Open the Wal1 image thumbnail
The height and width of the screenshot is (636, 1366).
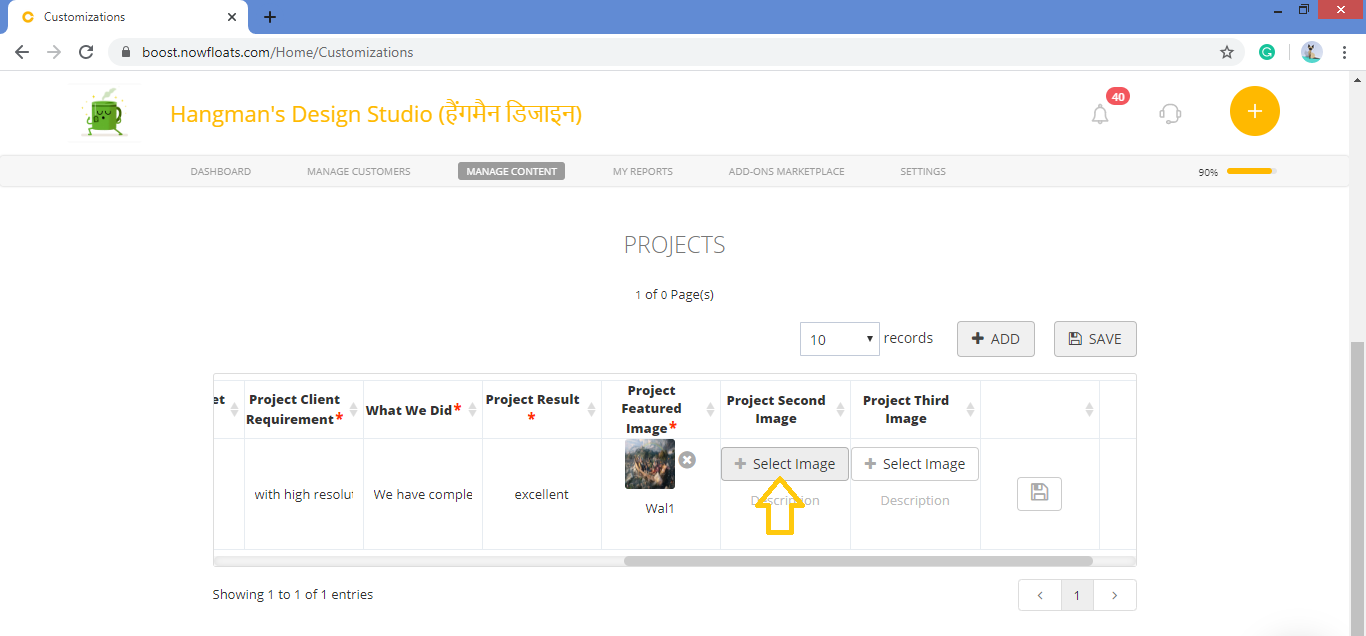coord(649,464)
